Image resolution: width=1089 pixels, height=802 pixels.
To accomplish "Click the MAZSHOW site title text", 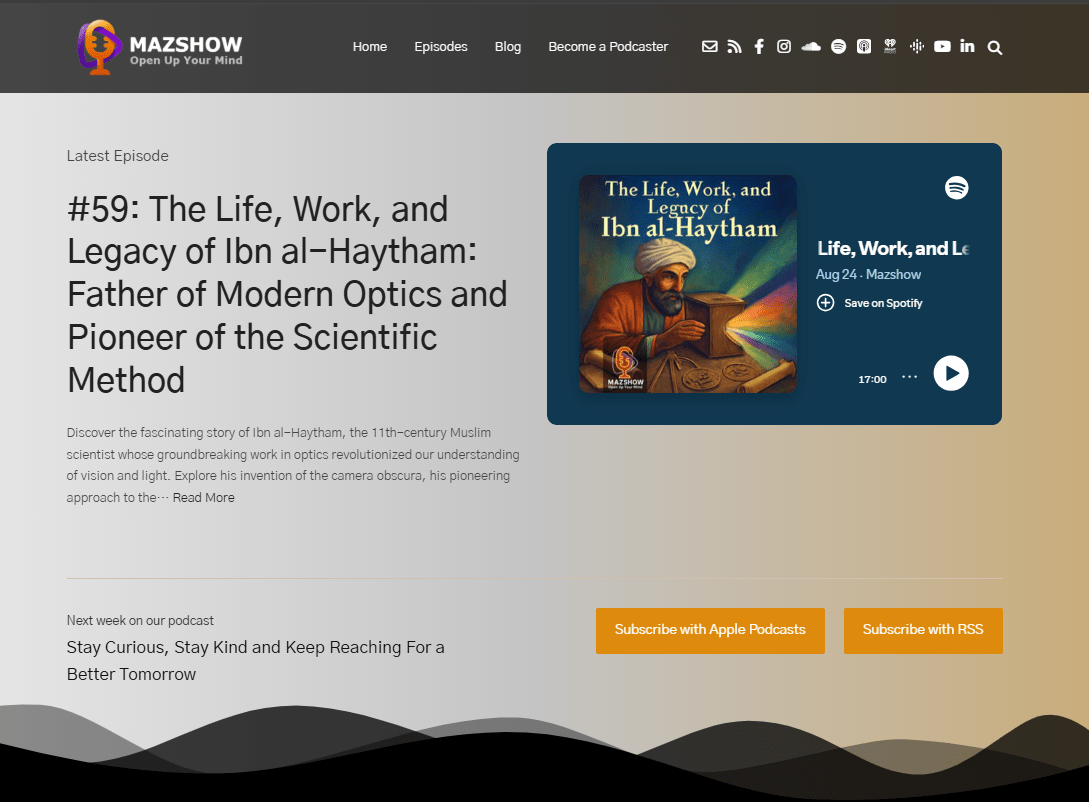I will 185,44.
